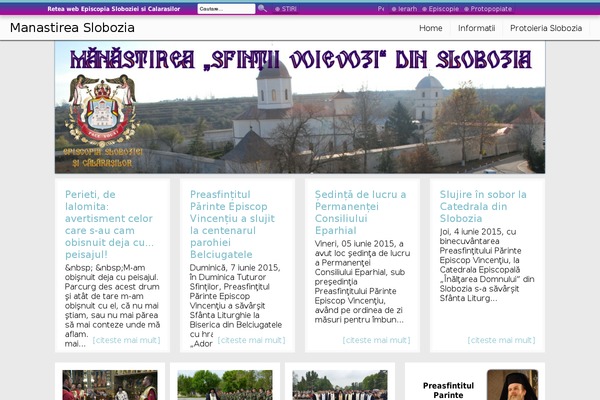Click 'citeste mai mult' under Belciugatele article

coord(251,340)
